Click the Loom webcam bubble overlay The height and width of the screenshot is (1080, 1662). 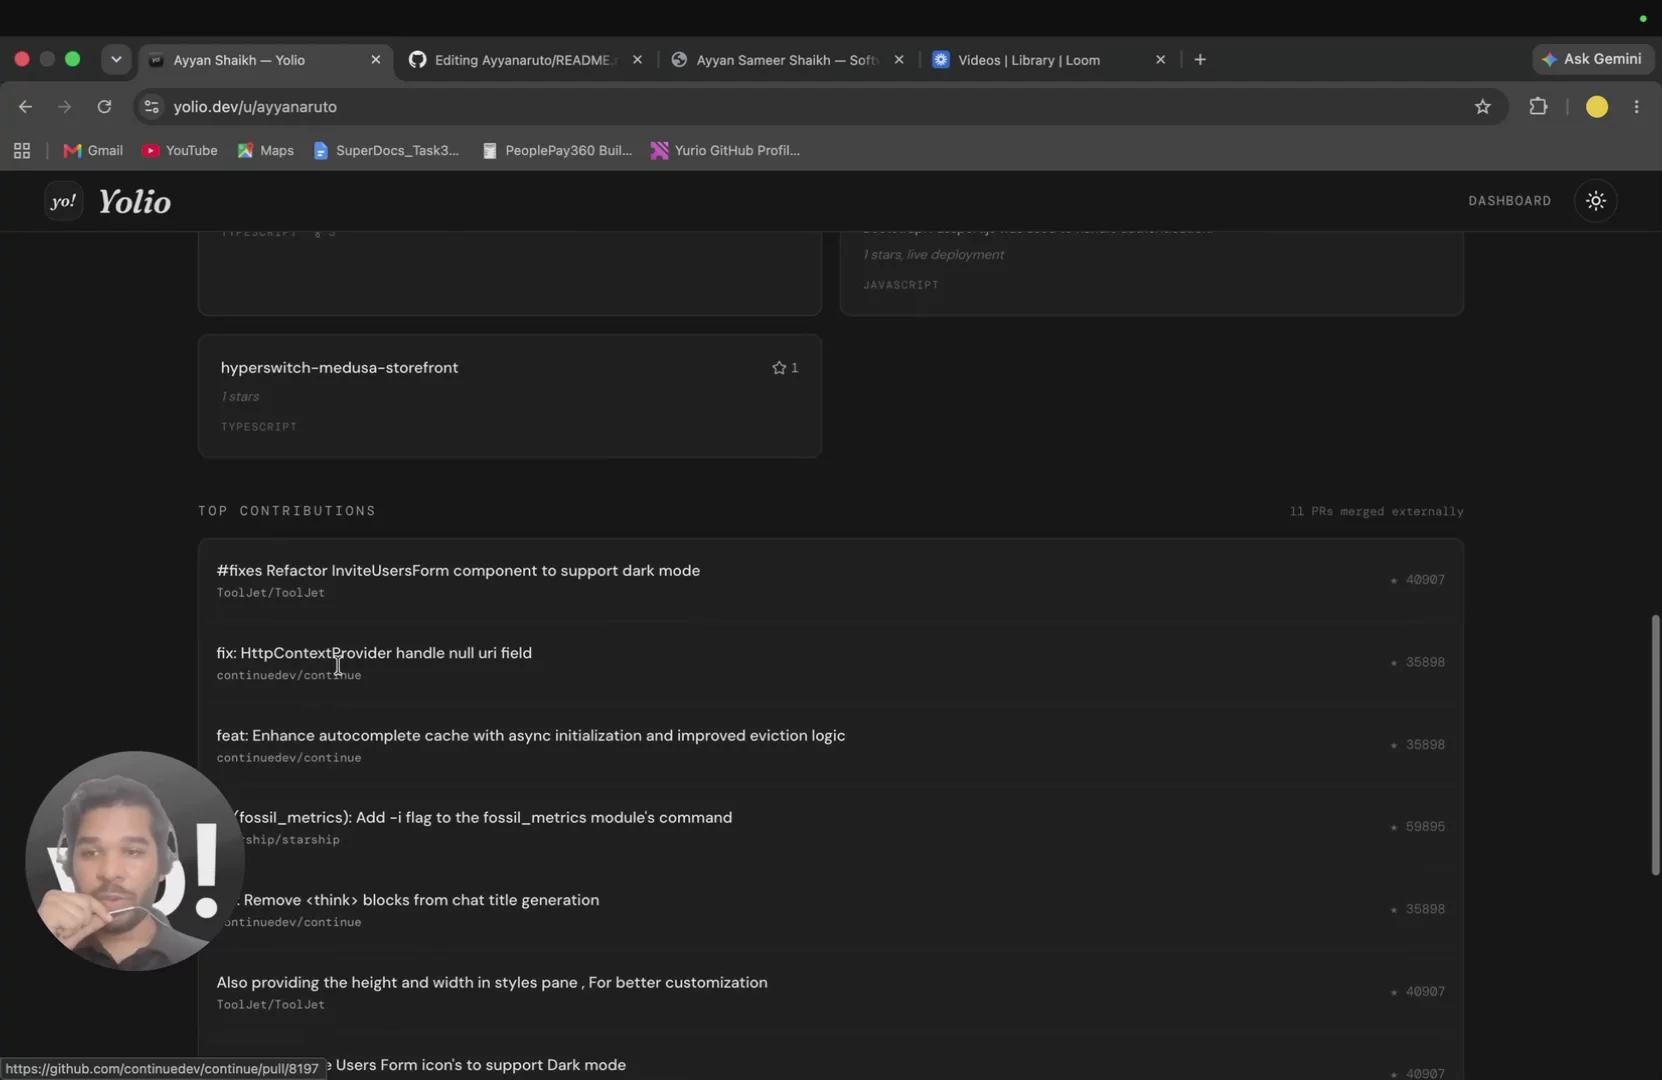(x=135, y=861)
